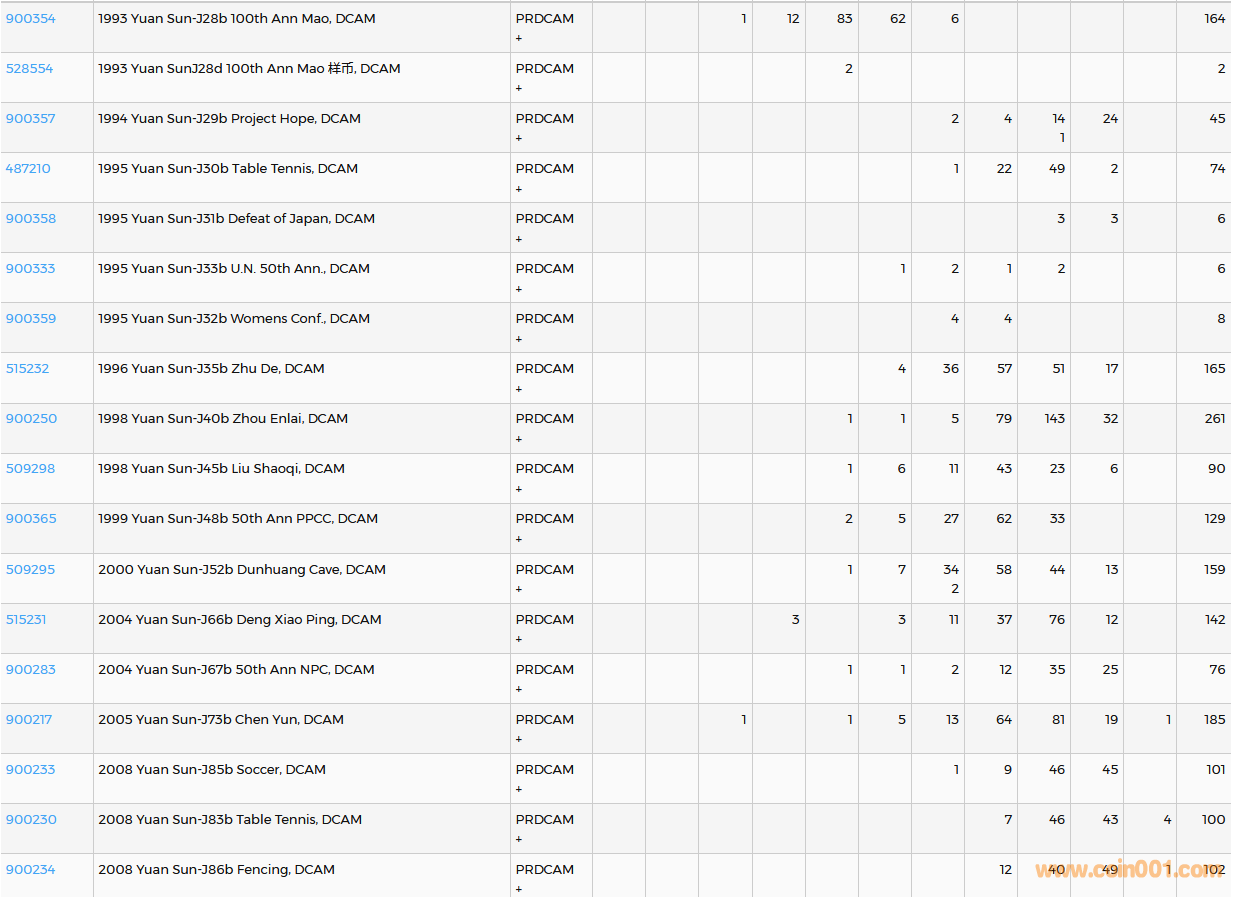1235x897 pixels.
Task: Expand the plus for 50th Ann PPCC row
Action: tap(518, 539)
